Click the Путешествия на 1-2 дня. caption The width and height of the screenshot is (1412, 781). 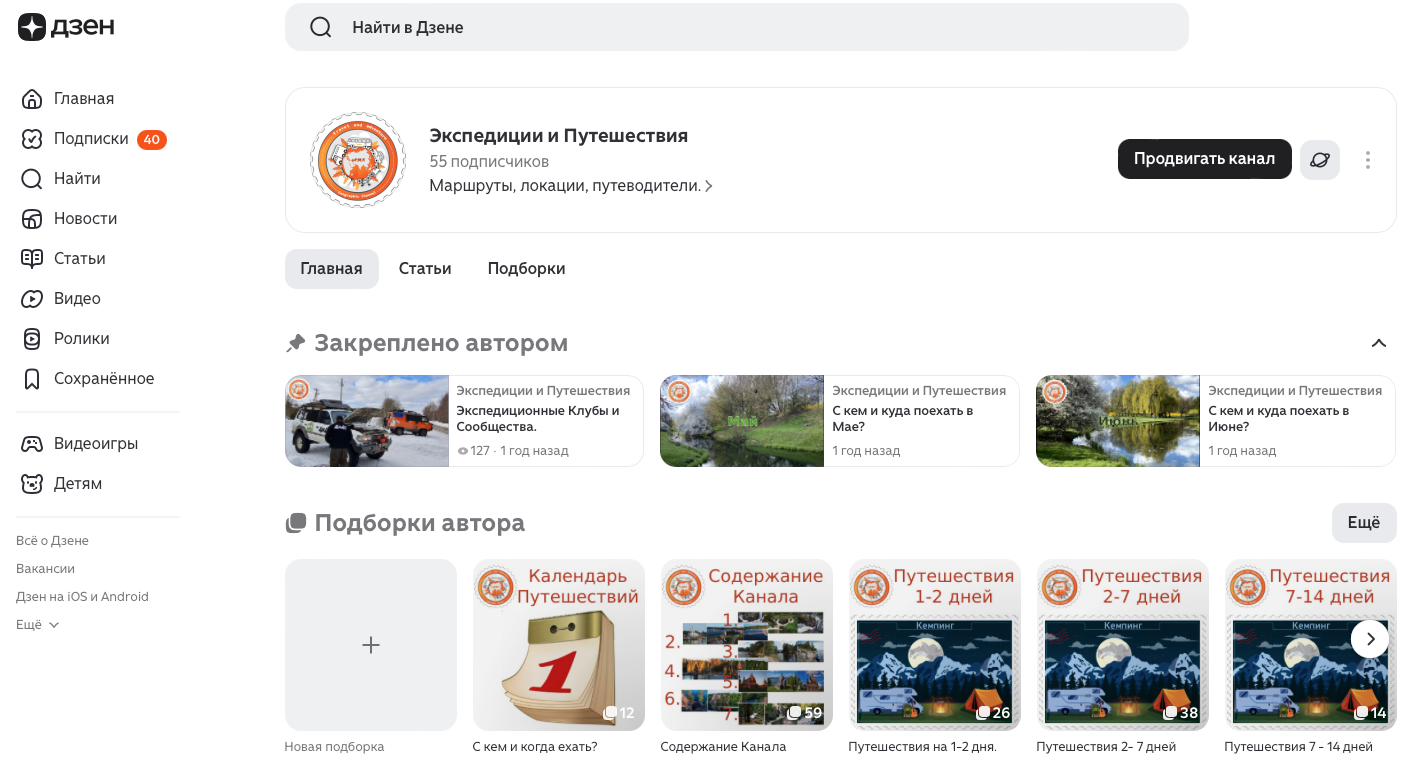[922, 746]
